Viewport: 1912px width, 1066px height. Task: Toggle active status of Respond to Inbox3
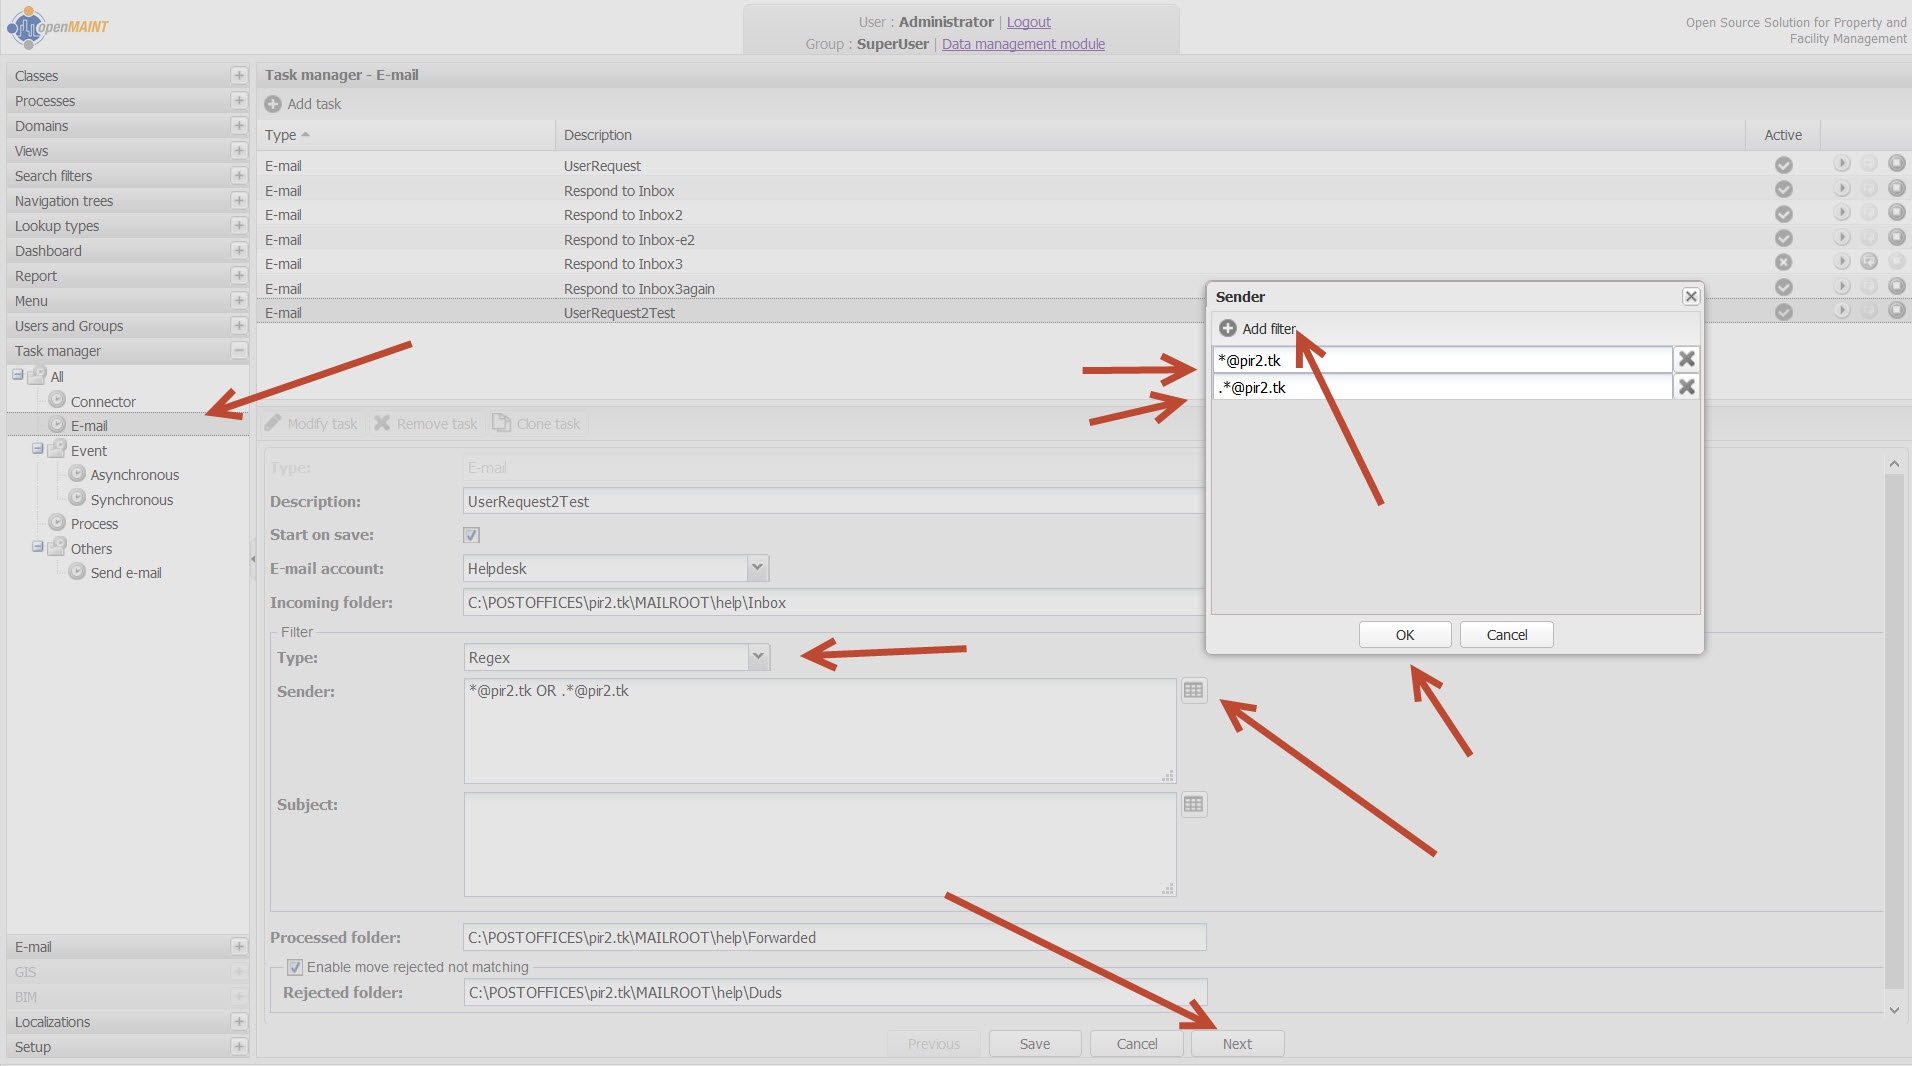(x=1783, y=263)
